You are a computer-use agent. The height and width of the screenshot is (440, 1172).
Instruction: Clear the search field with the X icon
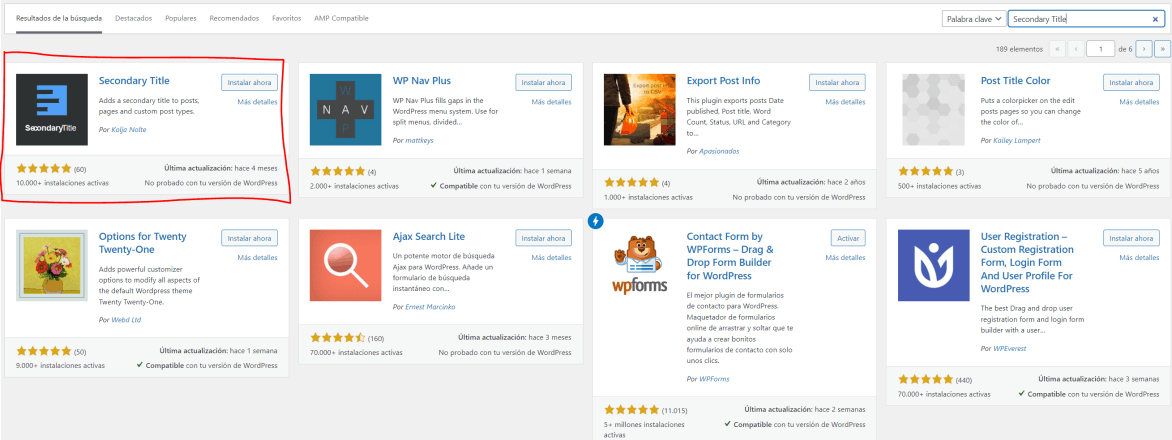pos(1155,19)
